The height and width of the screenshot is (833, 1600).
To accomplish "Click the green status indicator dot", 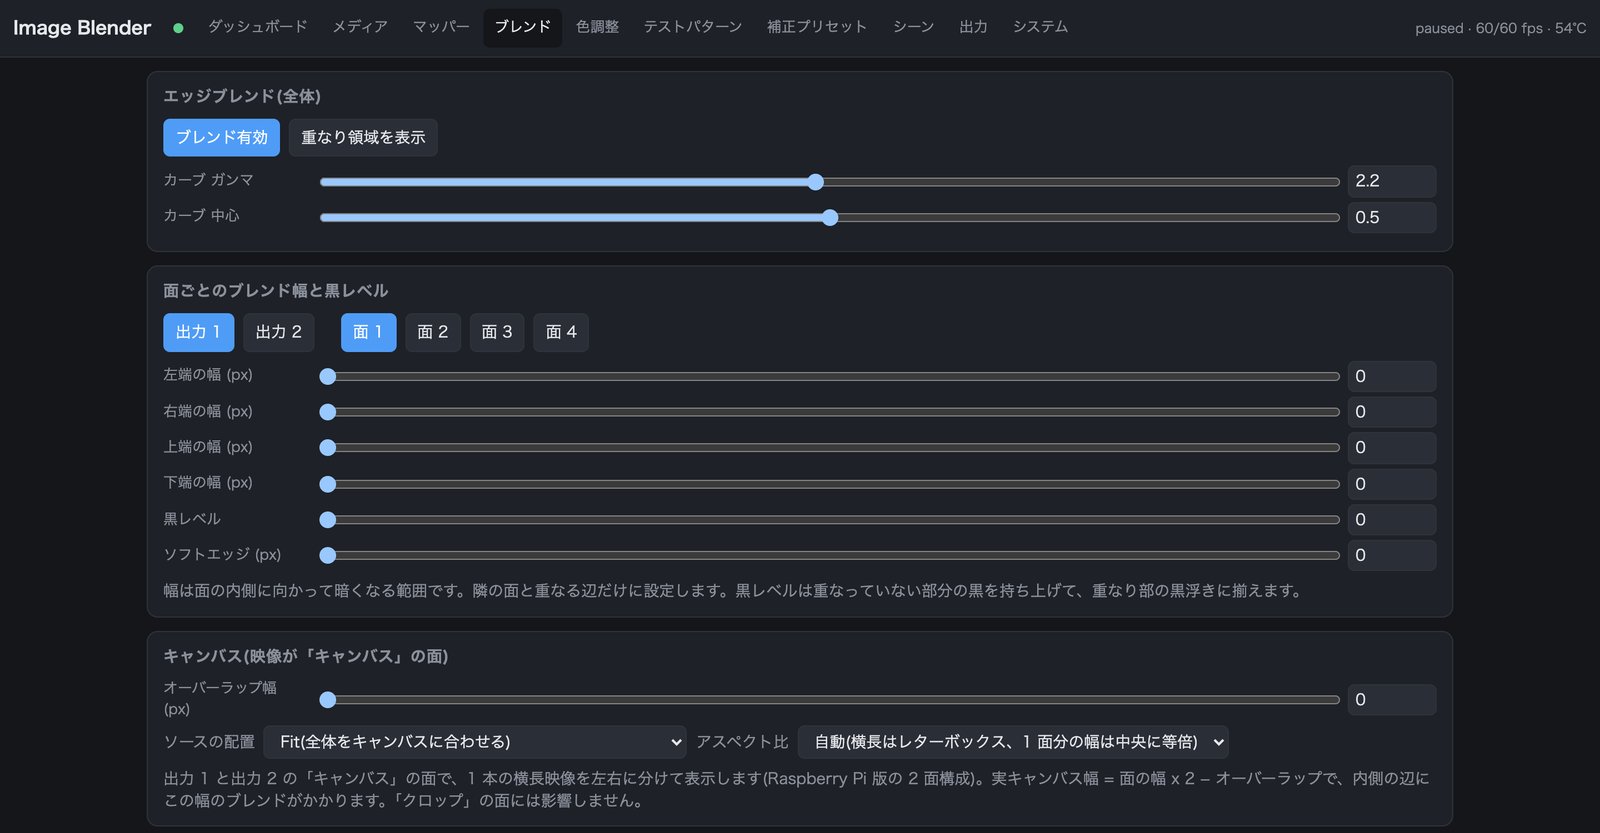I will click(x=178, y=28).
